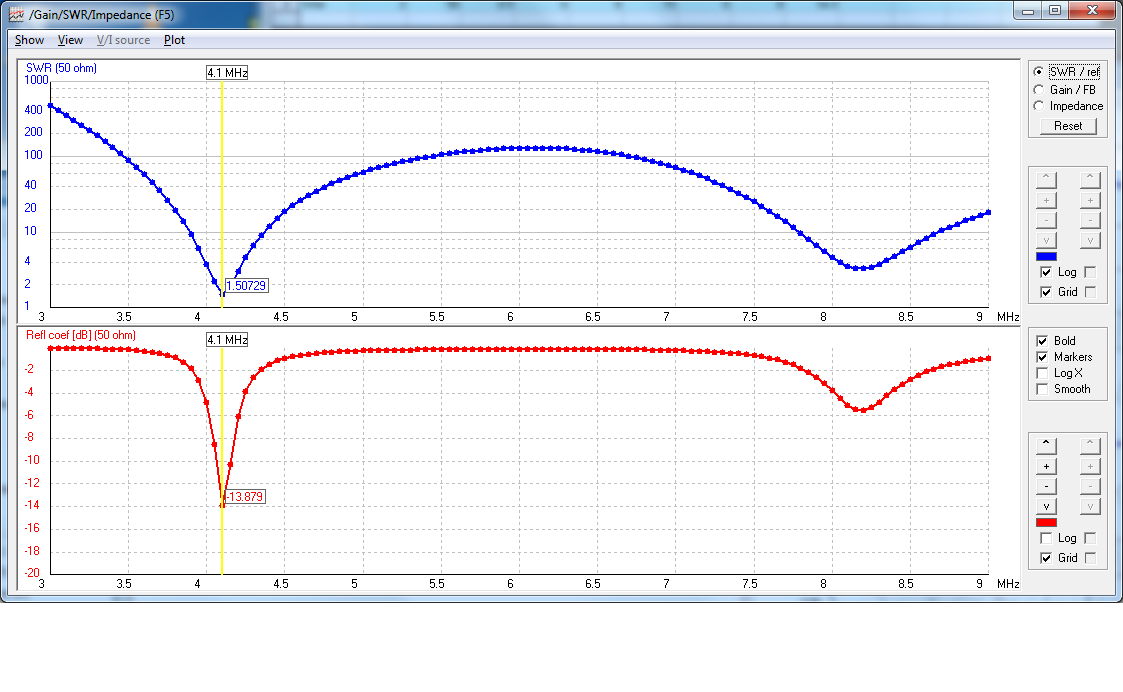
Task: Click the yellow frequency marker in the SWR plot
Action: (x=222, y=194)
